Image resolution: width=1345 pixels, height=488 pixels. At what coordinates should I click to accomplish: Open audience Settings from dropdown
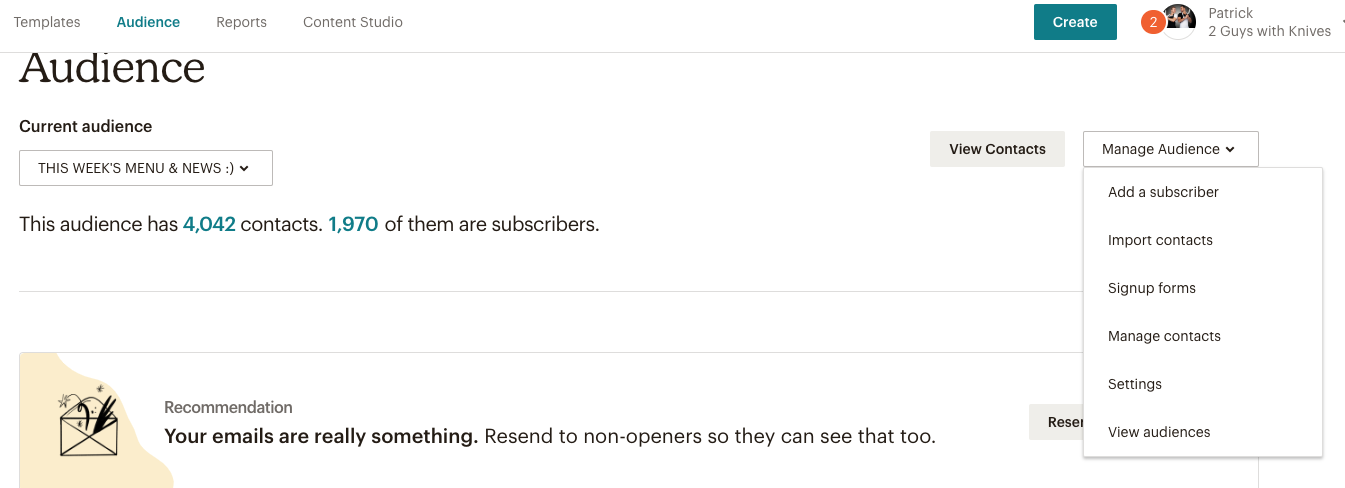click(x=1134, y=384)
